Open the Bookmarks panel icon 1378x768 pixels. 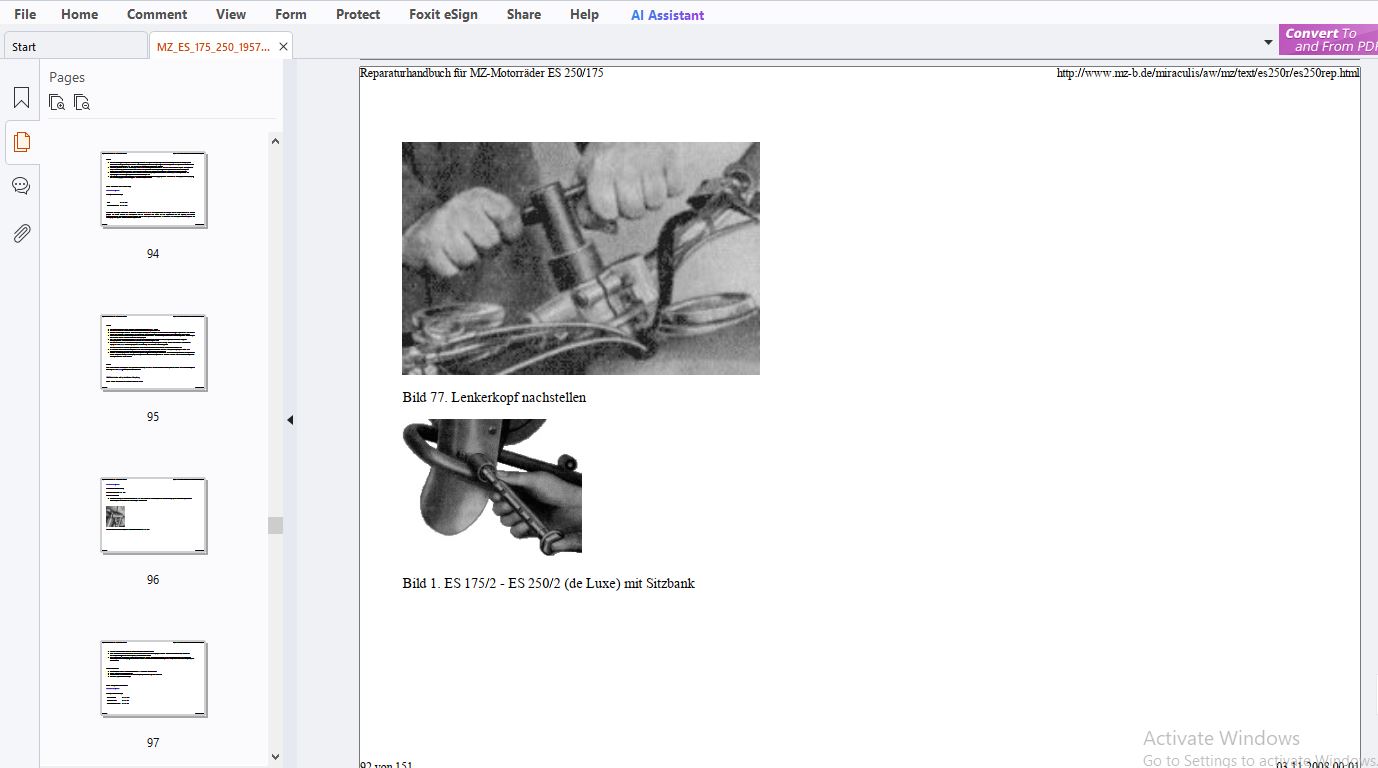21,98
